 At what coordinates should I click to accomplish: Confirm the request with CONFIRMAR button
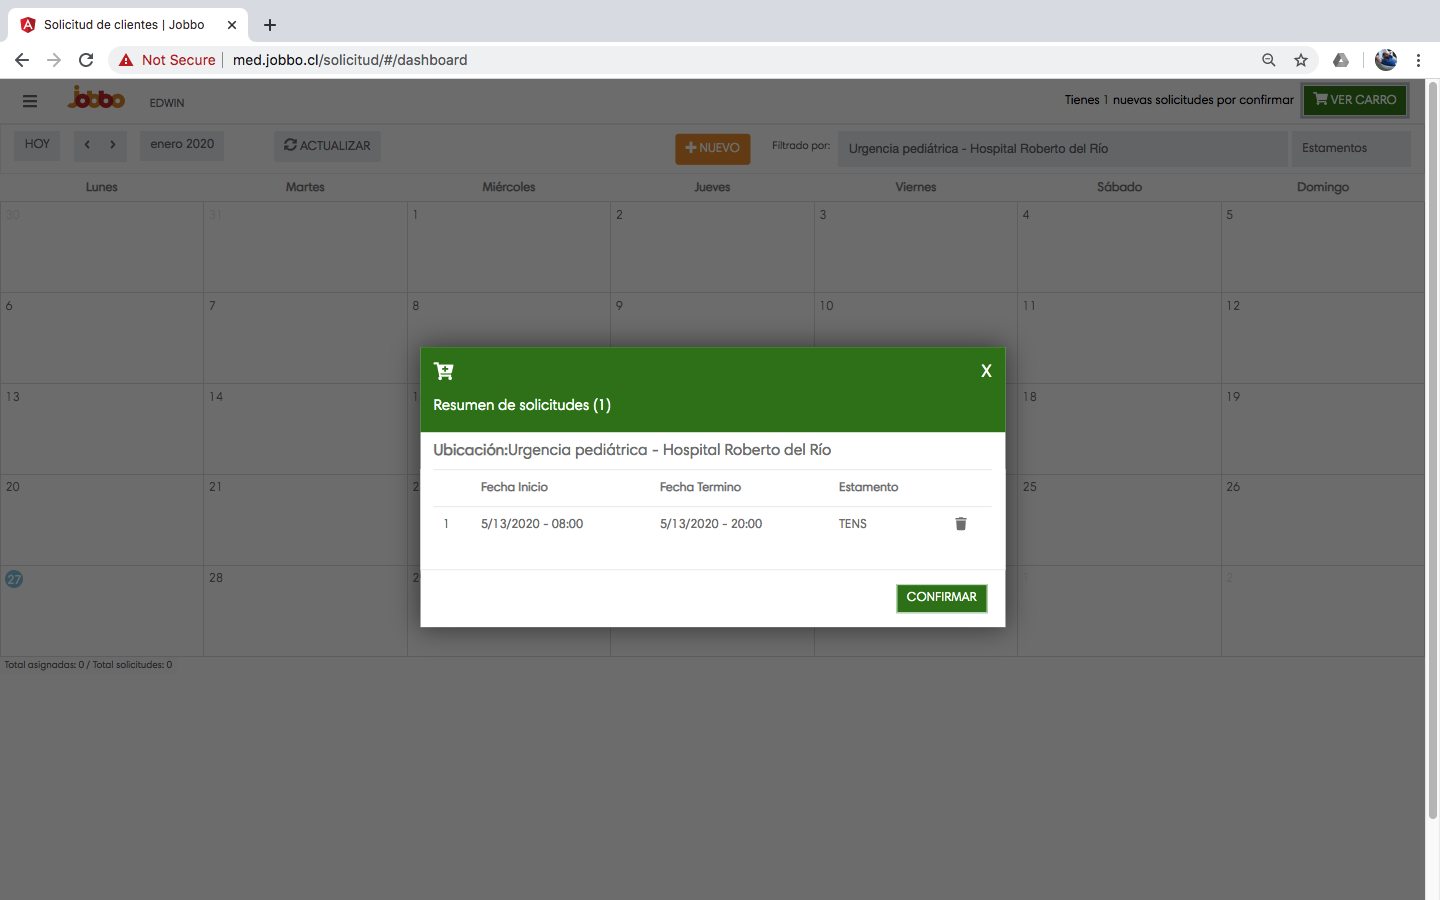point(941,598)
